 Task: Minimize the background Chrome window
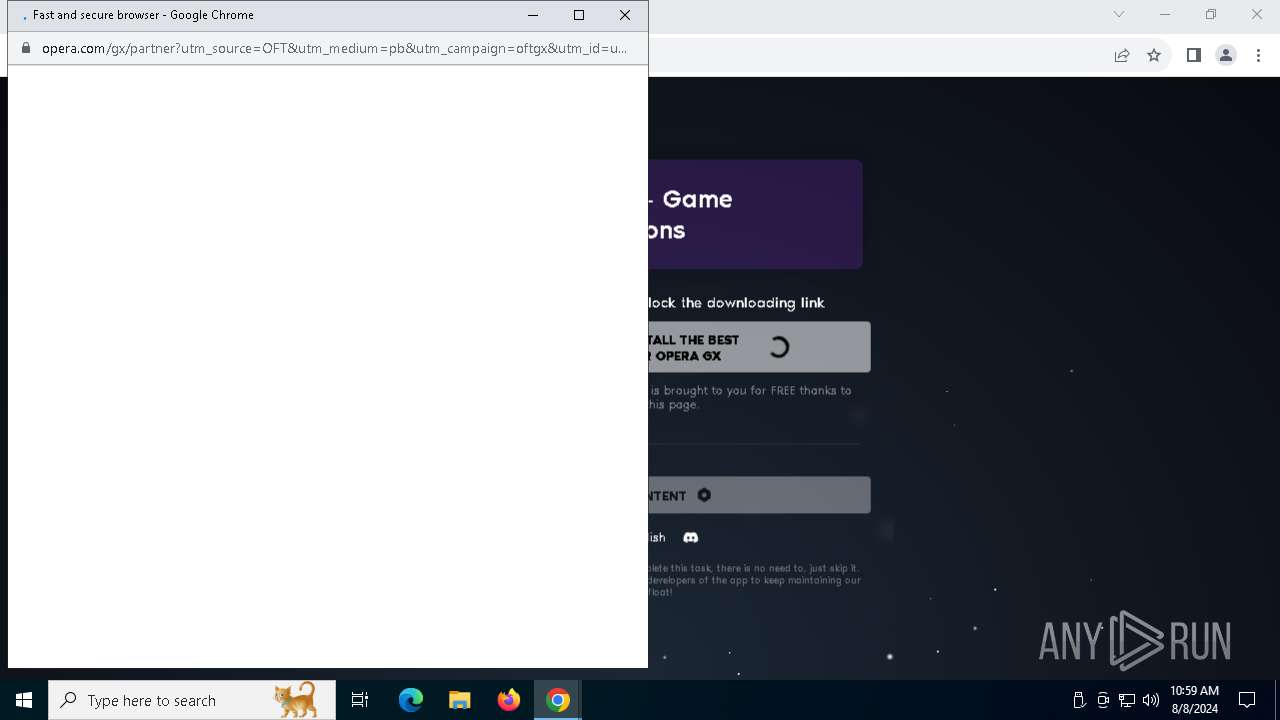click(1165, 14)
